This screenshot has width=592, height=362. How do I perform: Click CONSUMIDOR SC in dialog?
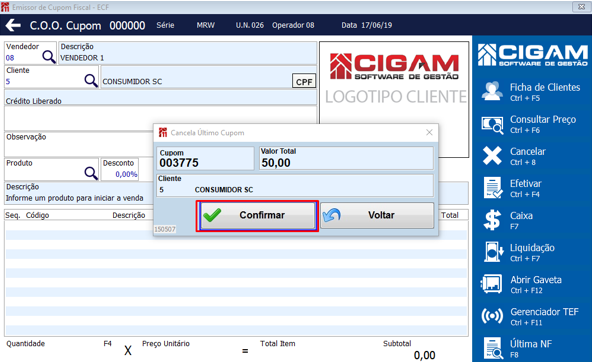tap(224, 189)
